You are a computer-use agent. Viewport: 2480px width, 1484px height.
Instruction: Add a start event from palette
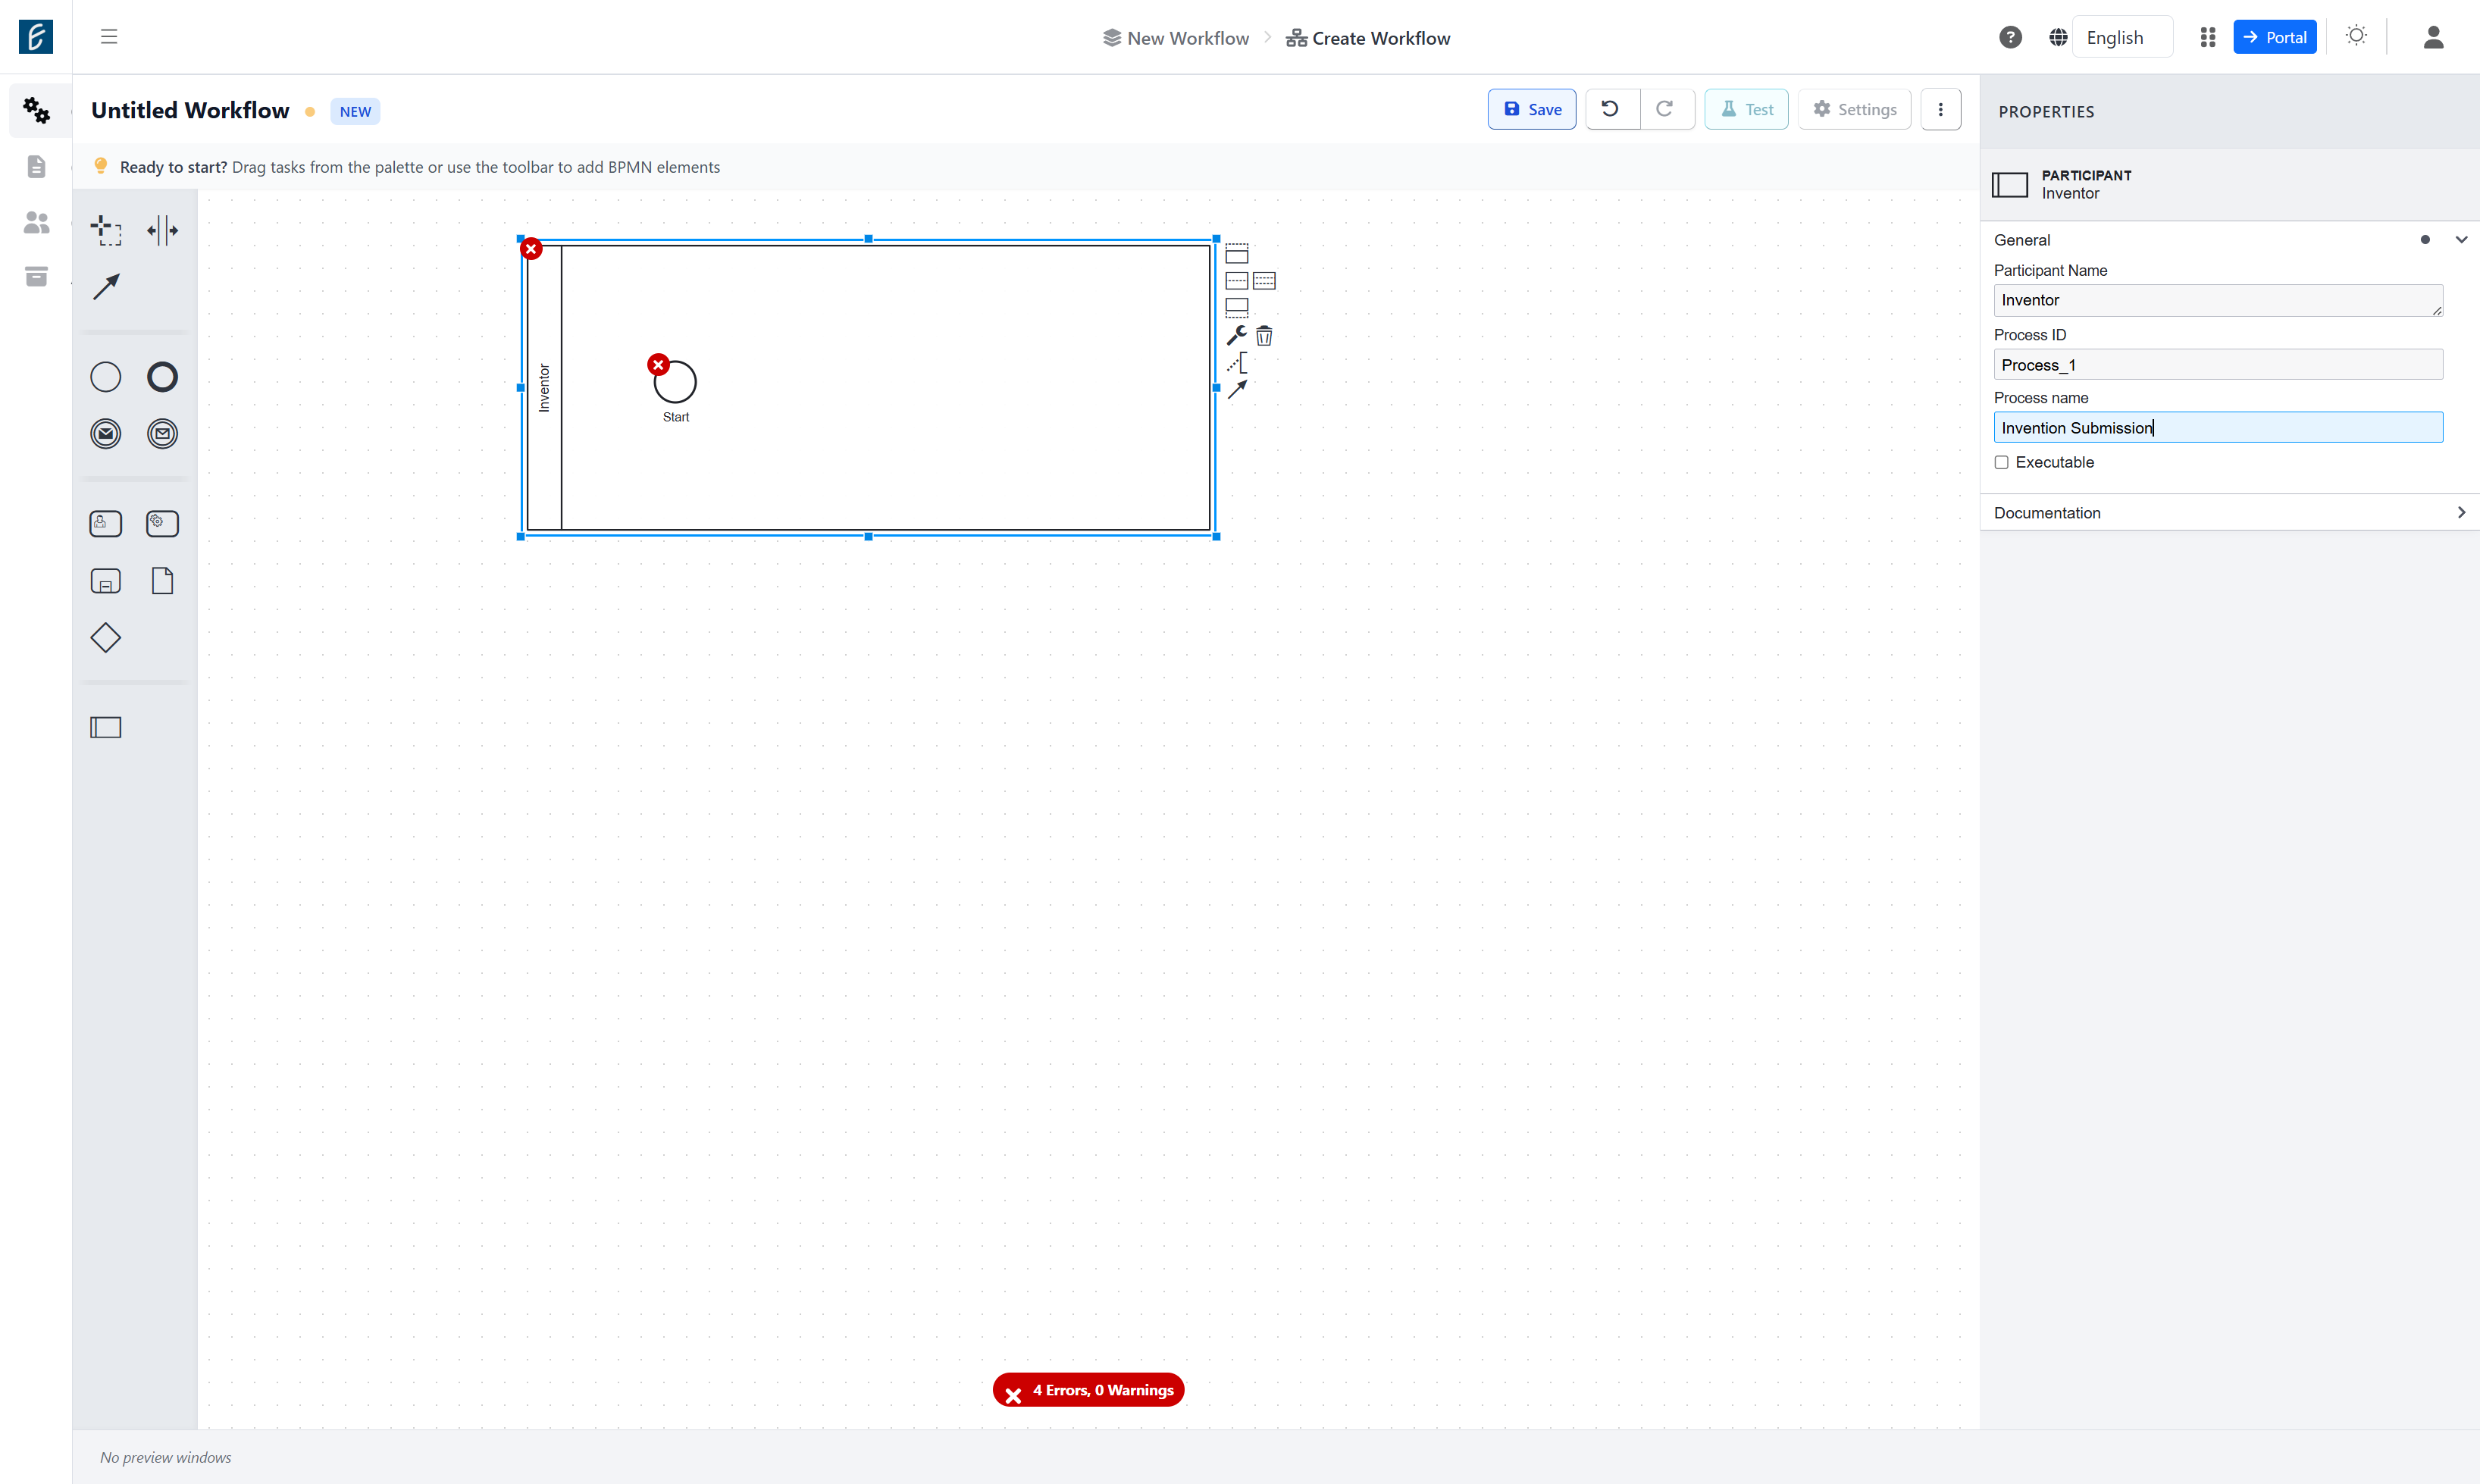pos(106,377)
